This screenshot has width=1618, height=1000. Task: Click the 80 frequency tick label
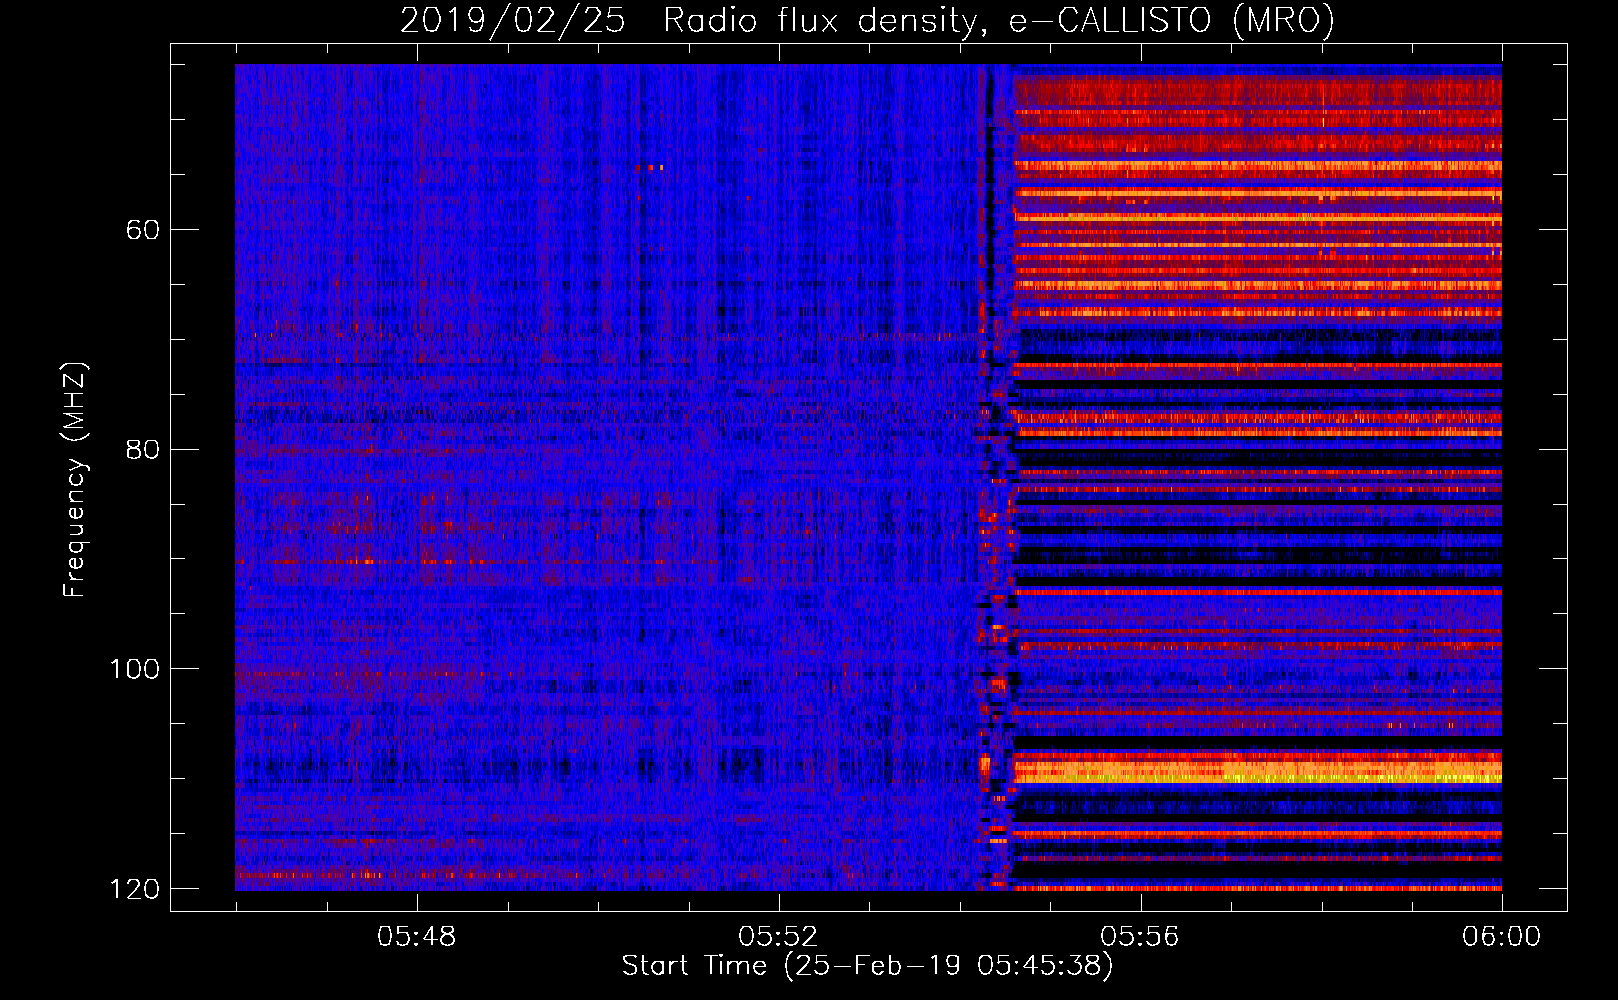(x=143, y=449)
